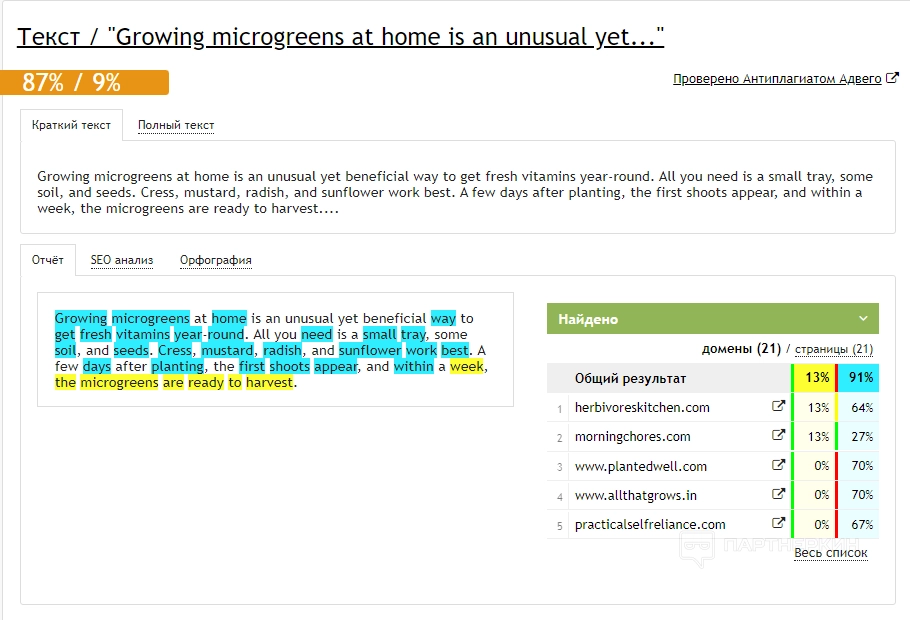Open Весь список full list link
This screenshot has width=910, height=620.
(x=830, y=552)
